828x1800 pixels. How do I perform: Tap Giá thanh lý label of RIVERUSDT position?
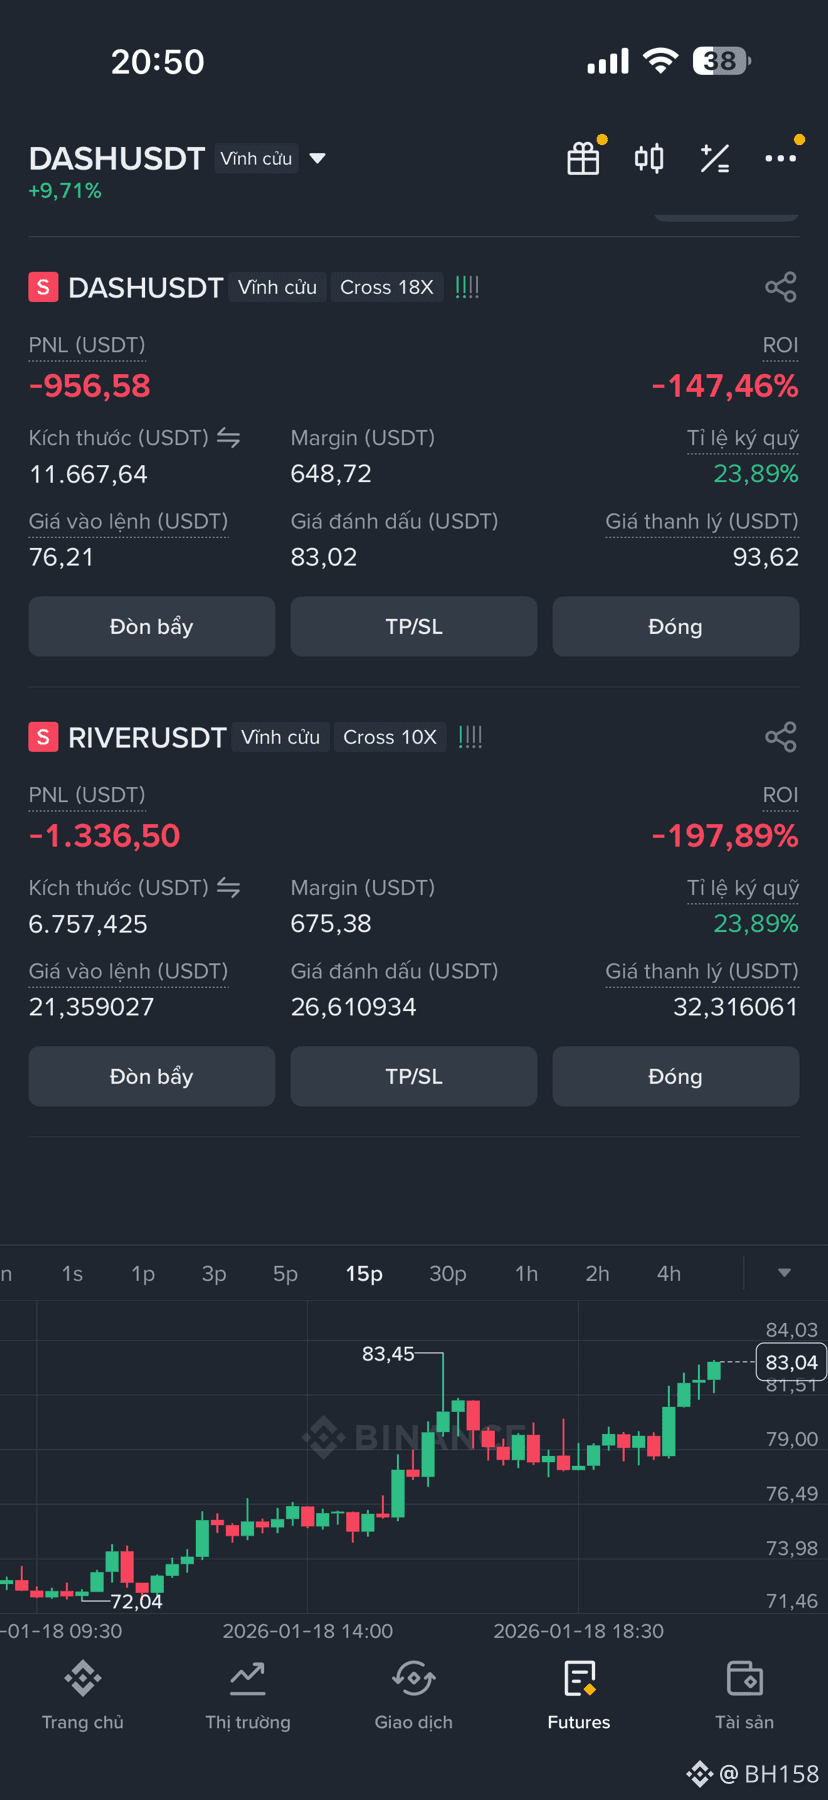[702, 971]
